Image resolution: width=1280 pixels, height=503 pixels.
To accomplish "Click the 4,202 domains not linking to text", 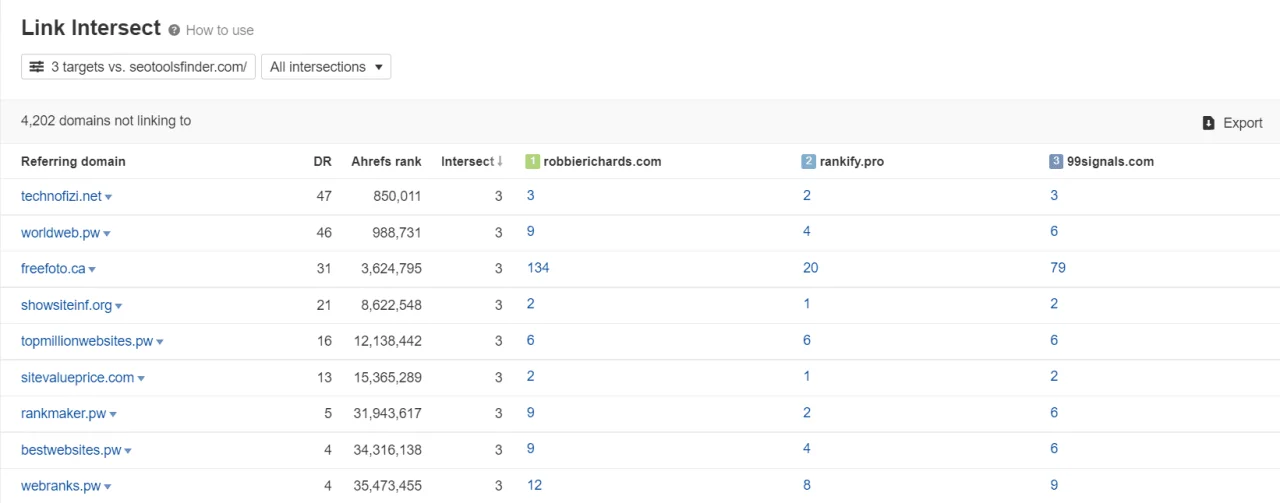I will click(106, 121).
